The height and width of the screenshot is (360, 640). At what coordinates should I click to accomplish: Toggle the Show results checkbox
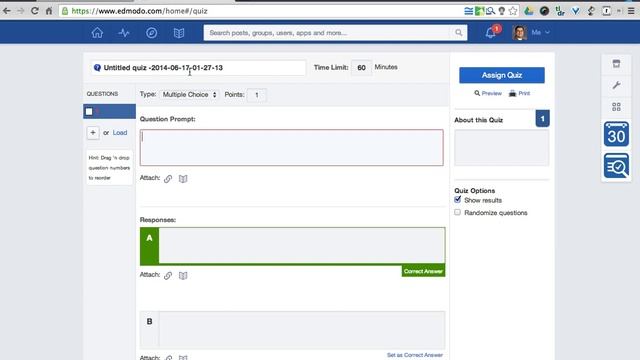pyautogui.click(x=458, y=200)
